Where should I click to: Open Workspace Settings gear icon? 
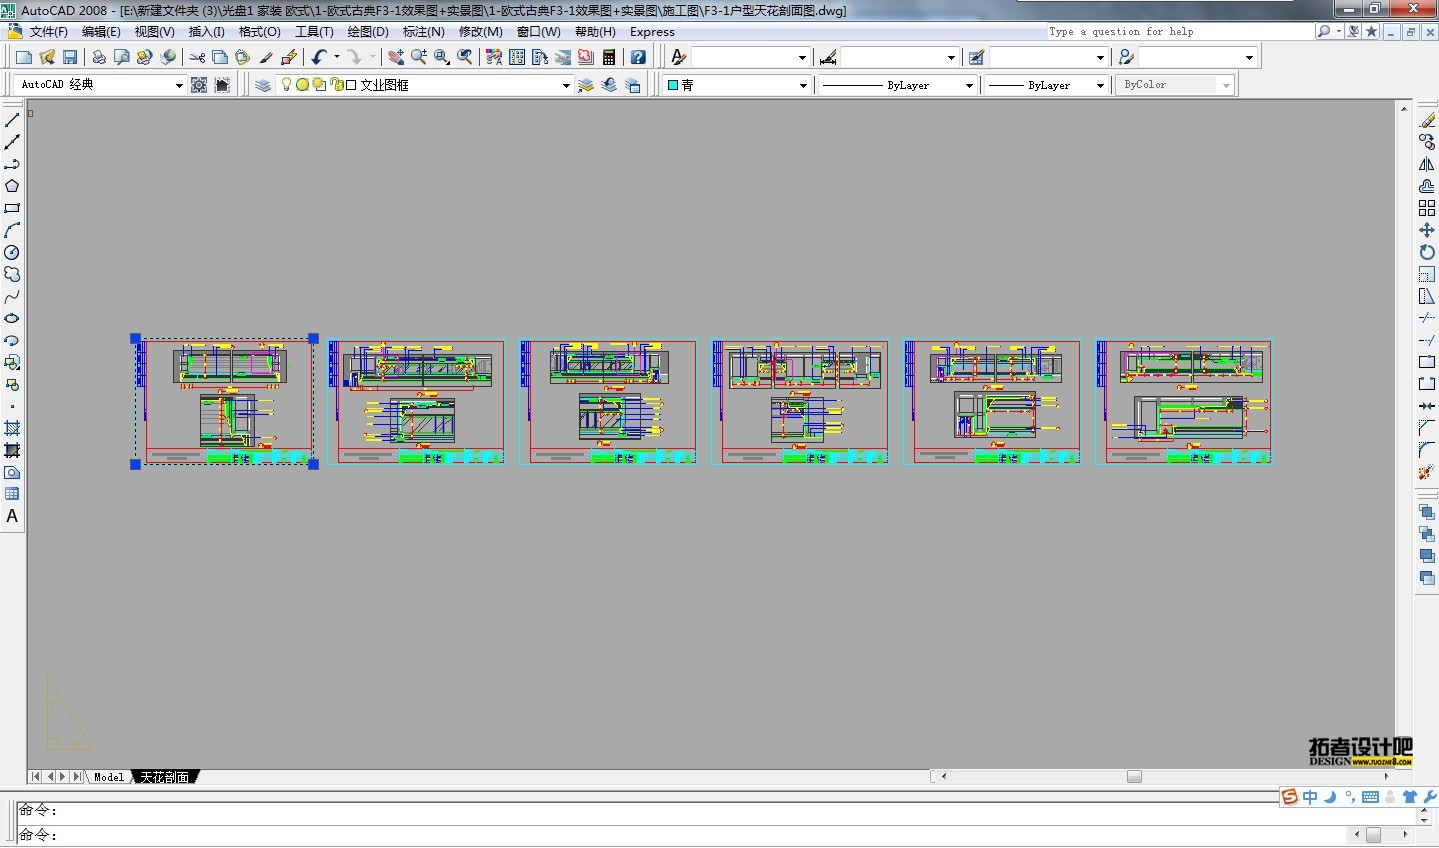coord(199,85)
